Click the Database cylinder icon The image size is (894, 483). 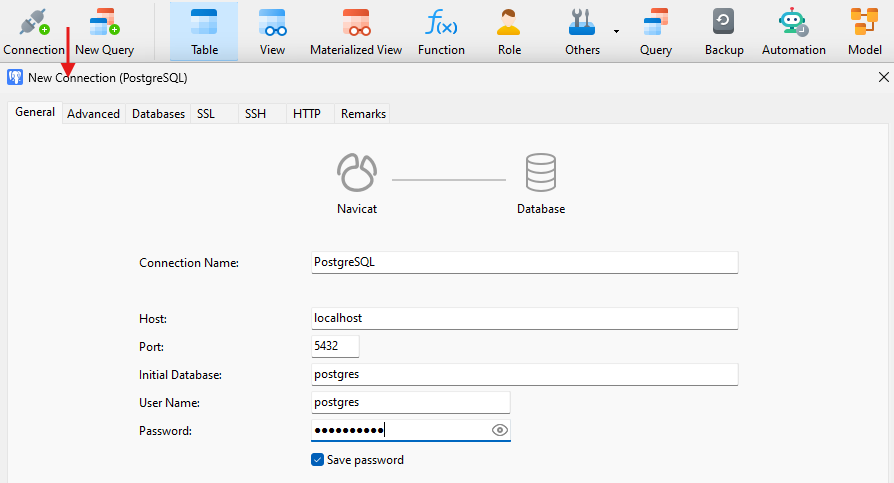pyautogui.click(x=541, y=172)
